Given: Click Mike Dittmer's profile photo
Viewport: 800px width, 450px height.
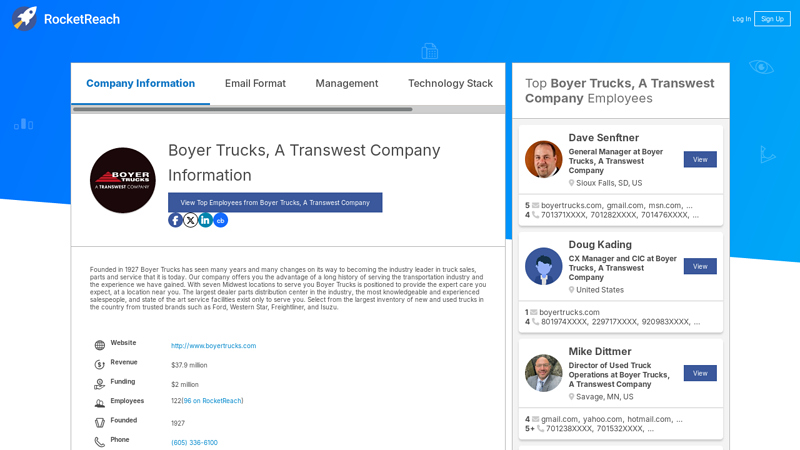Looking at the screenshot, I should pos(543,373).
